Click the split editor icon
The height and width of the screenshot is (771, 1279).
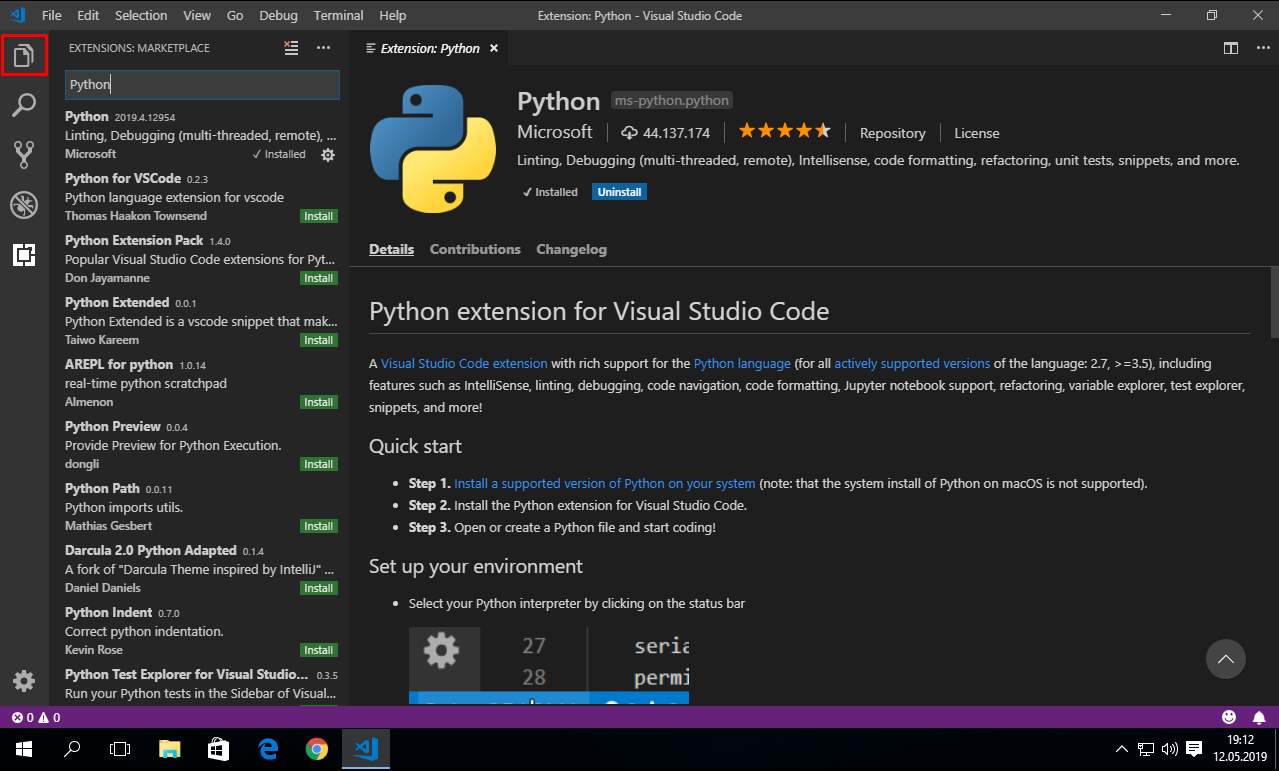click(x=1231, y=48)
